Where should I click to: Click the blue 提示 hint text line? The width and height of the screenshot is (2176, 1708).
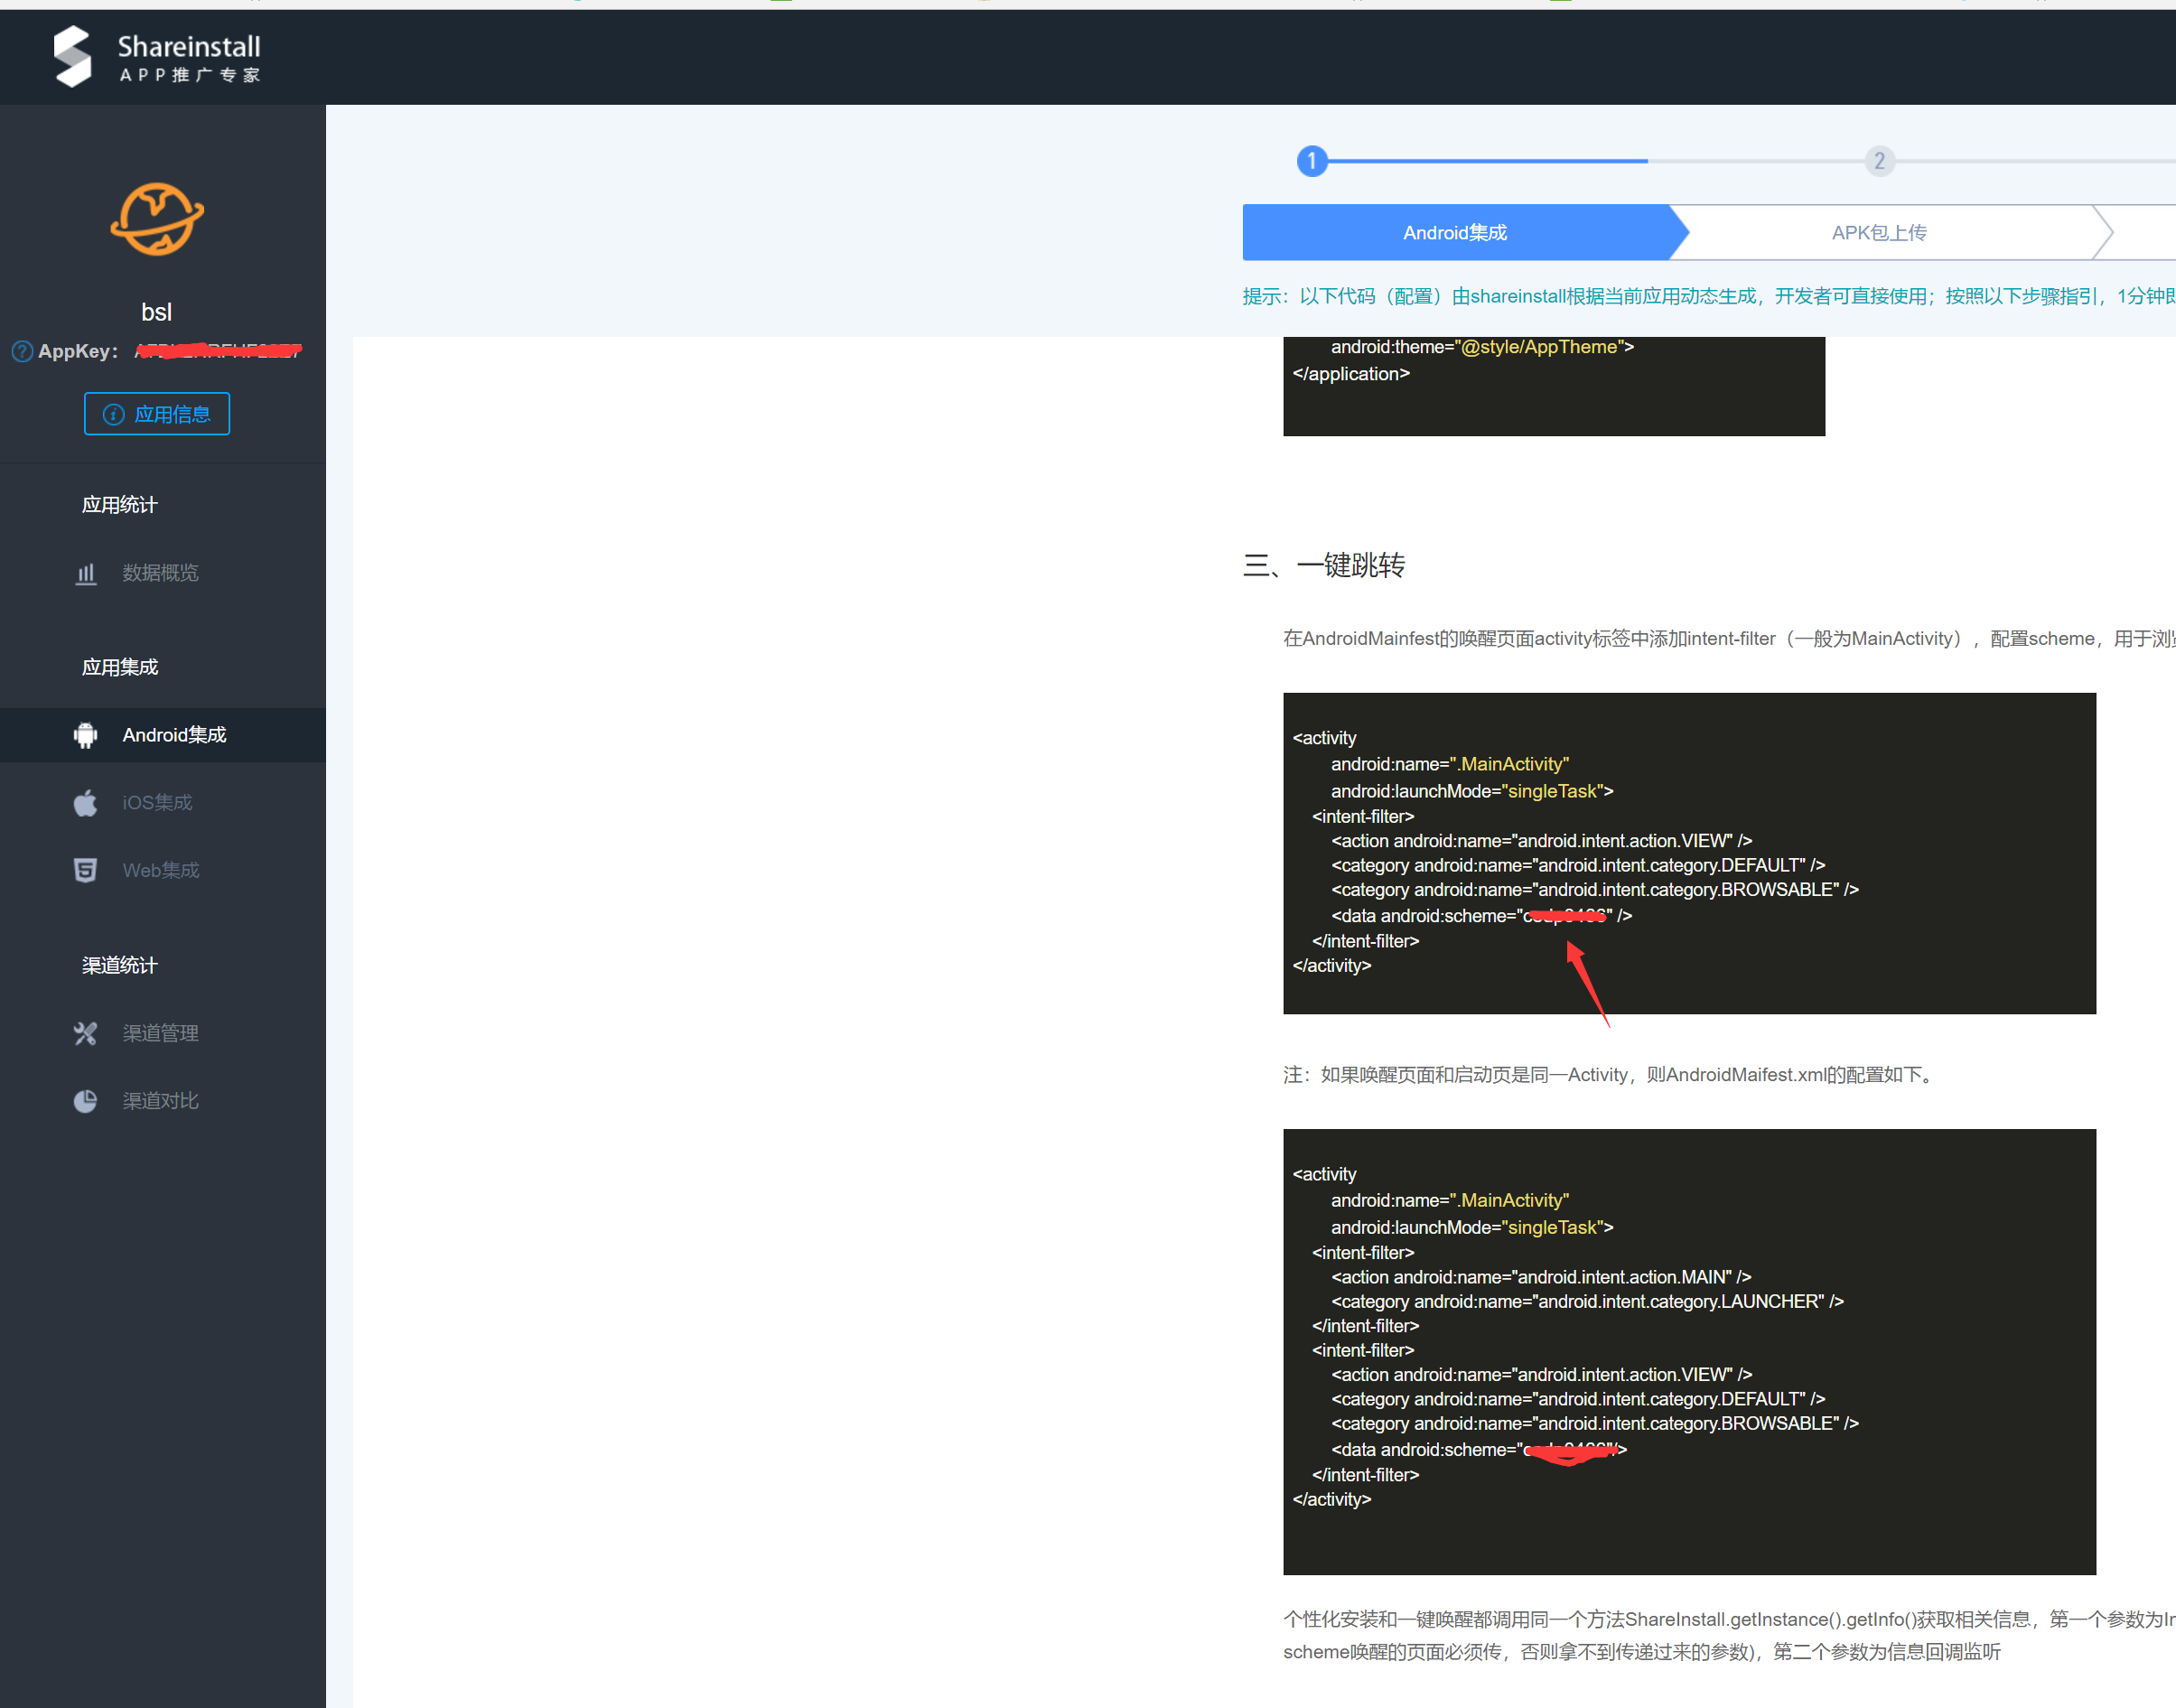pos(1708,297)
